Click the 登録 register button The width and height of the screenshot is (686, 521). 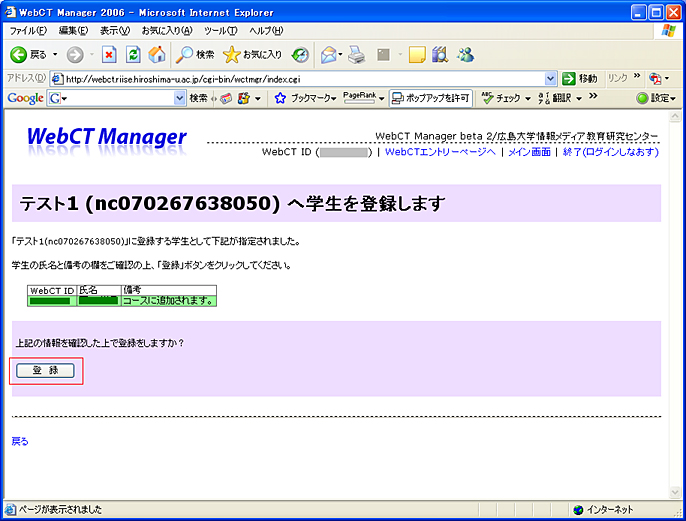tap(46, 370)
